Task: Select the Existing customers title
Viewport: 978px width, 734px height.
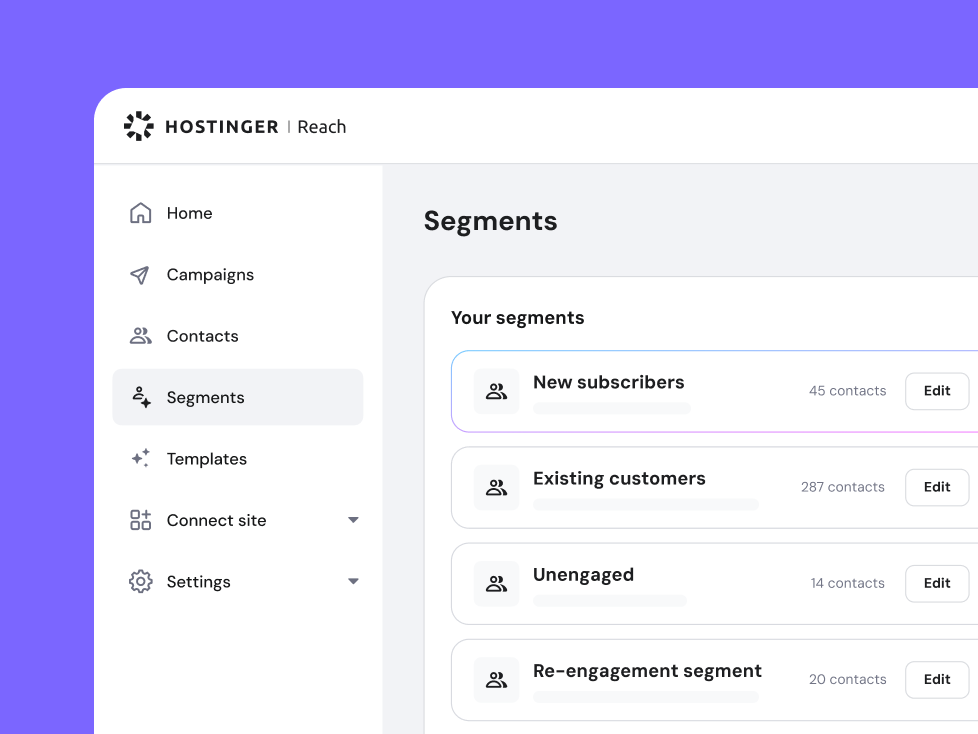Action: click(x=619, y=478)
